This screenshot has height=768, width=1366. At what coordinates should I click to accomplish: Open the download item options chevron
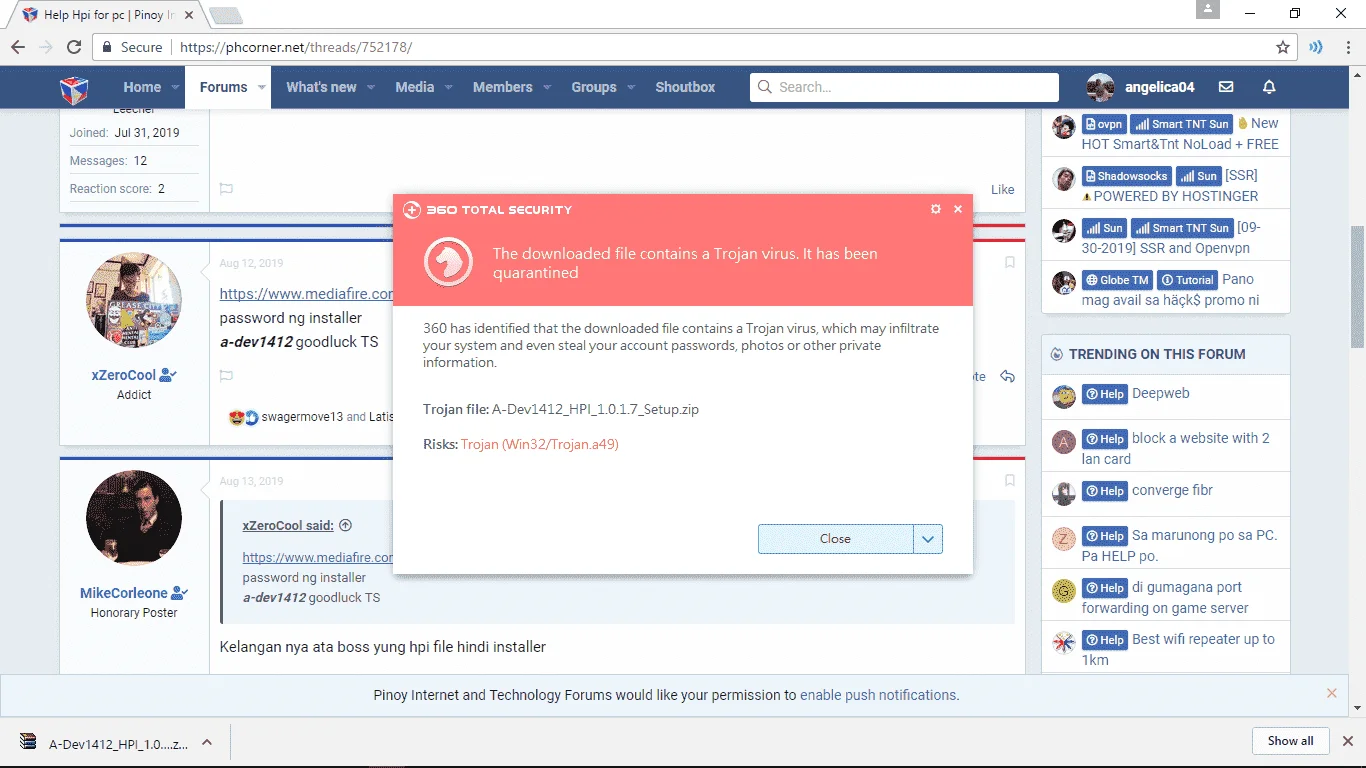click(207, 742)
